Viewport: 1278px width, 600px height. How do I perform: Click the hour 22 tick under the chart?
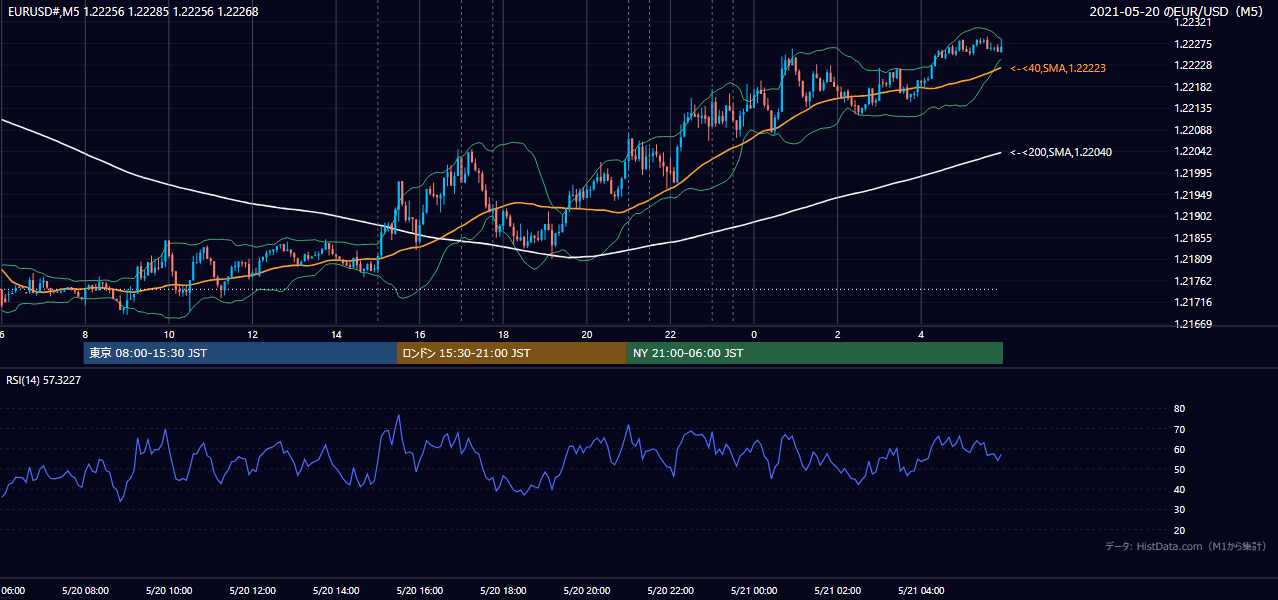(671, 334)
